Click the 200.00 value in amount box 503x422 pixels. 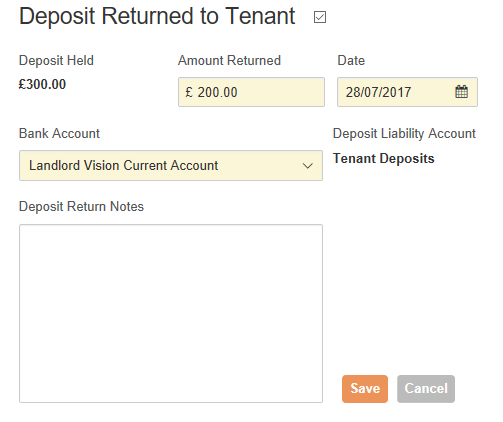217,92
